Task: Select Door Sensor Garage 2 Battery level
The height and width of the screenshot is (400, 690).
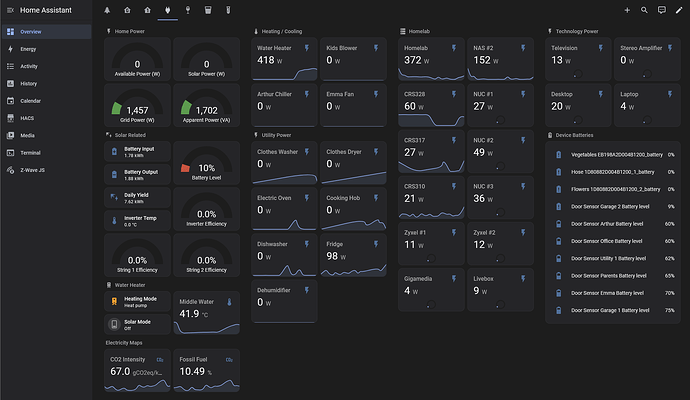Action: [x=613, y=206]
